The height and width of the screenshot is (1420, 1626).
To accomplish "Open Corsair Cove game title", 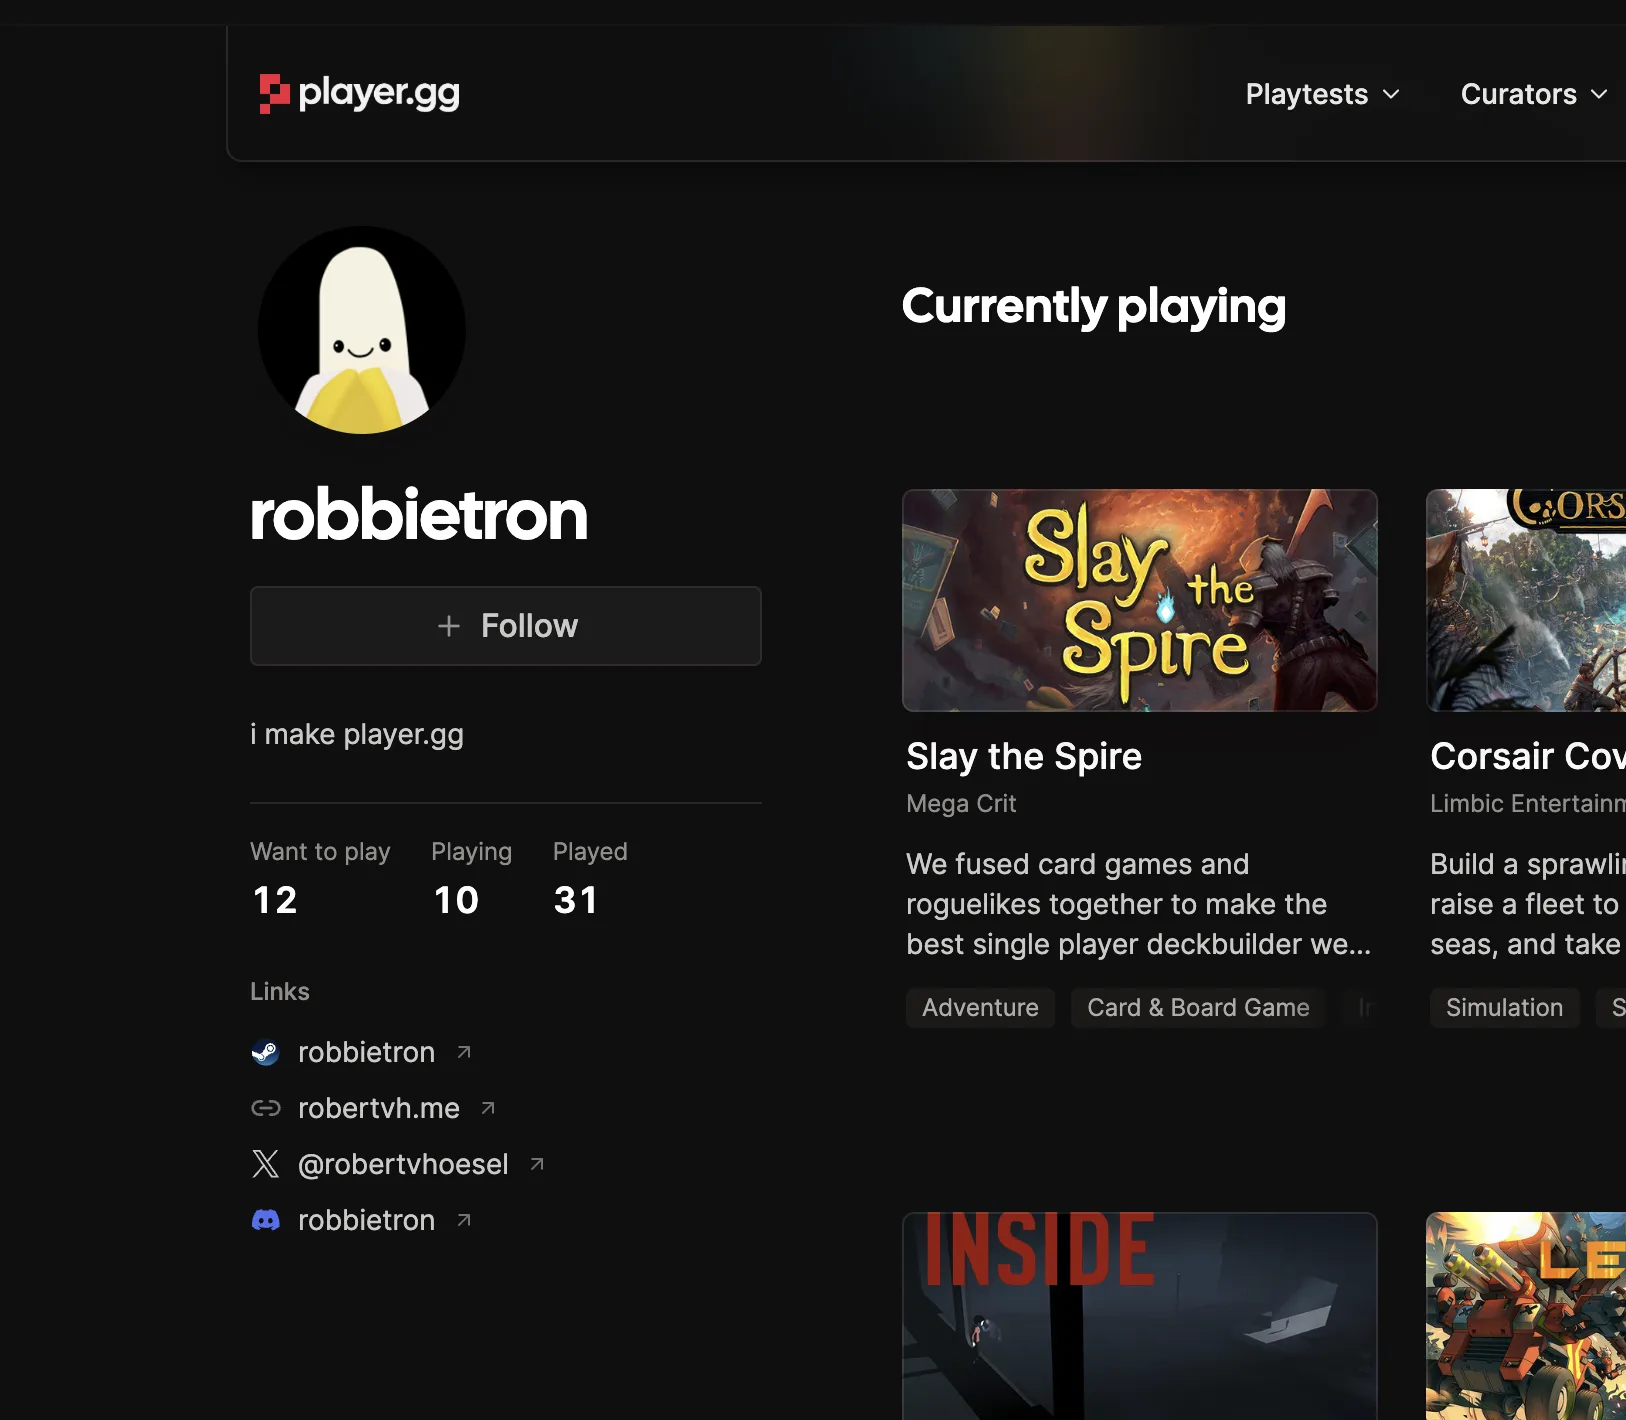I will 1528,756.
